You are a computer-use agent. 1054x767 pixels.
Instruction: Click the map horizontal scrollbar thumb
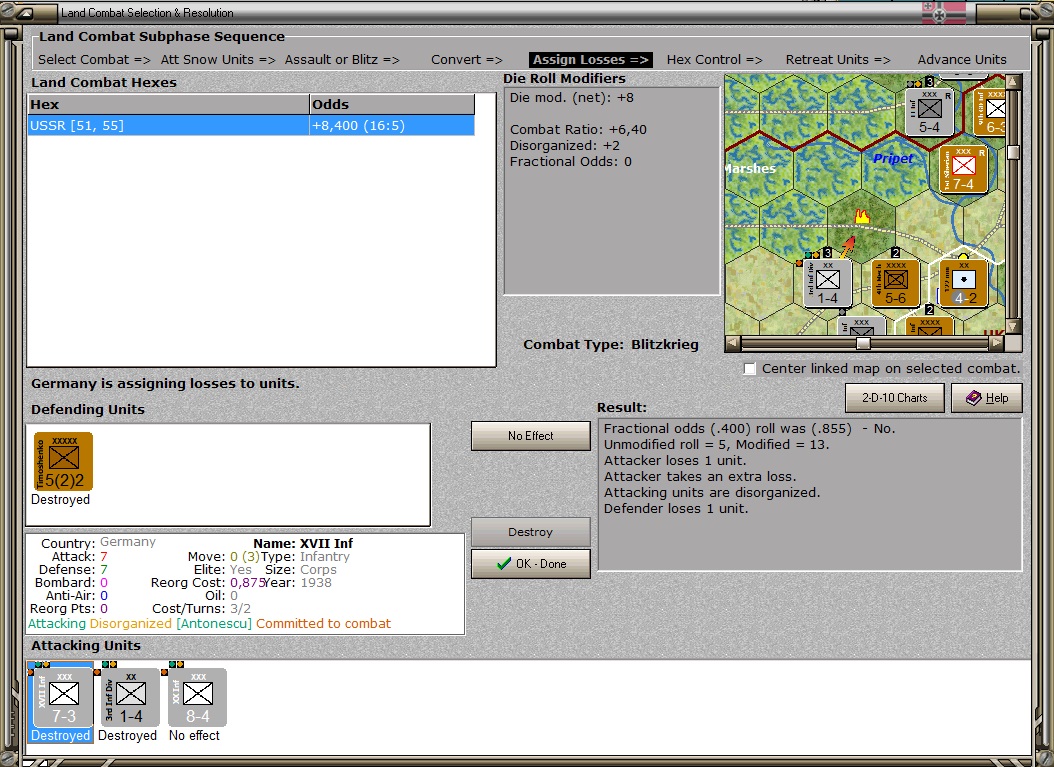863,344
